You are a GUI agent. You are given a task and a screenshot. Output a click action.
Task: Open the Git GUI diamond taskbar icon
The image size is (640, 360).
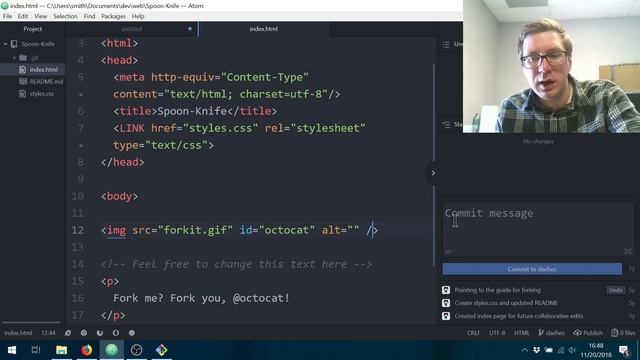click(x=162, y=350)
